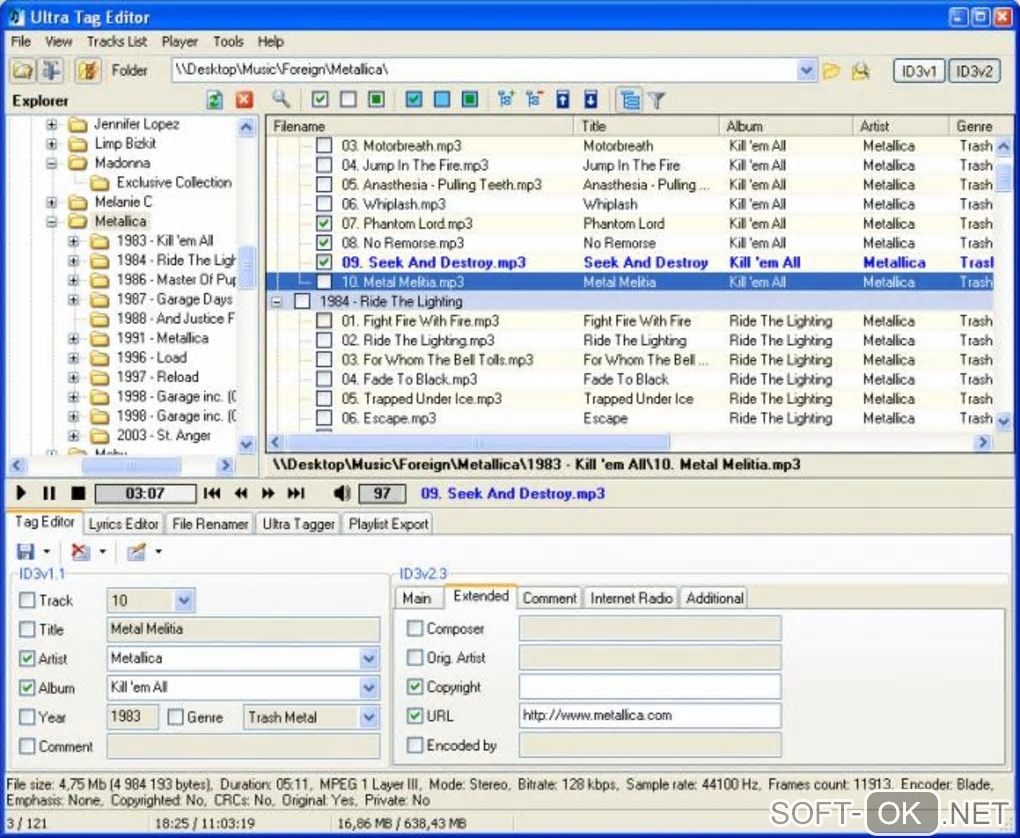Enable the Composer checkbox
Screen dimensions: 1020x838
pos(415,629)
